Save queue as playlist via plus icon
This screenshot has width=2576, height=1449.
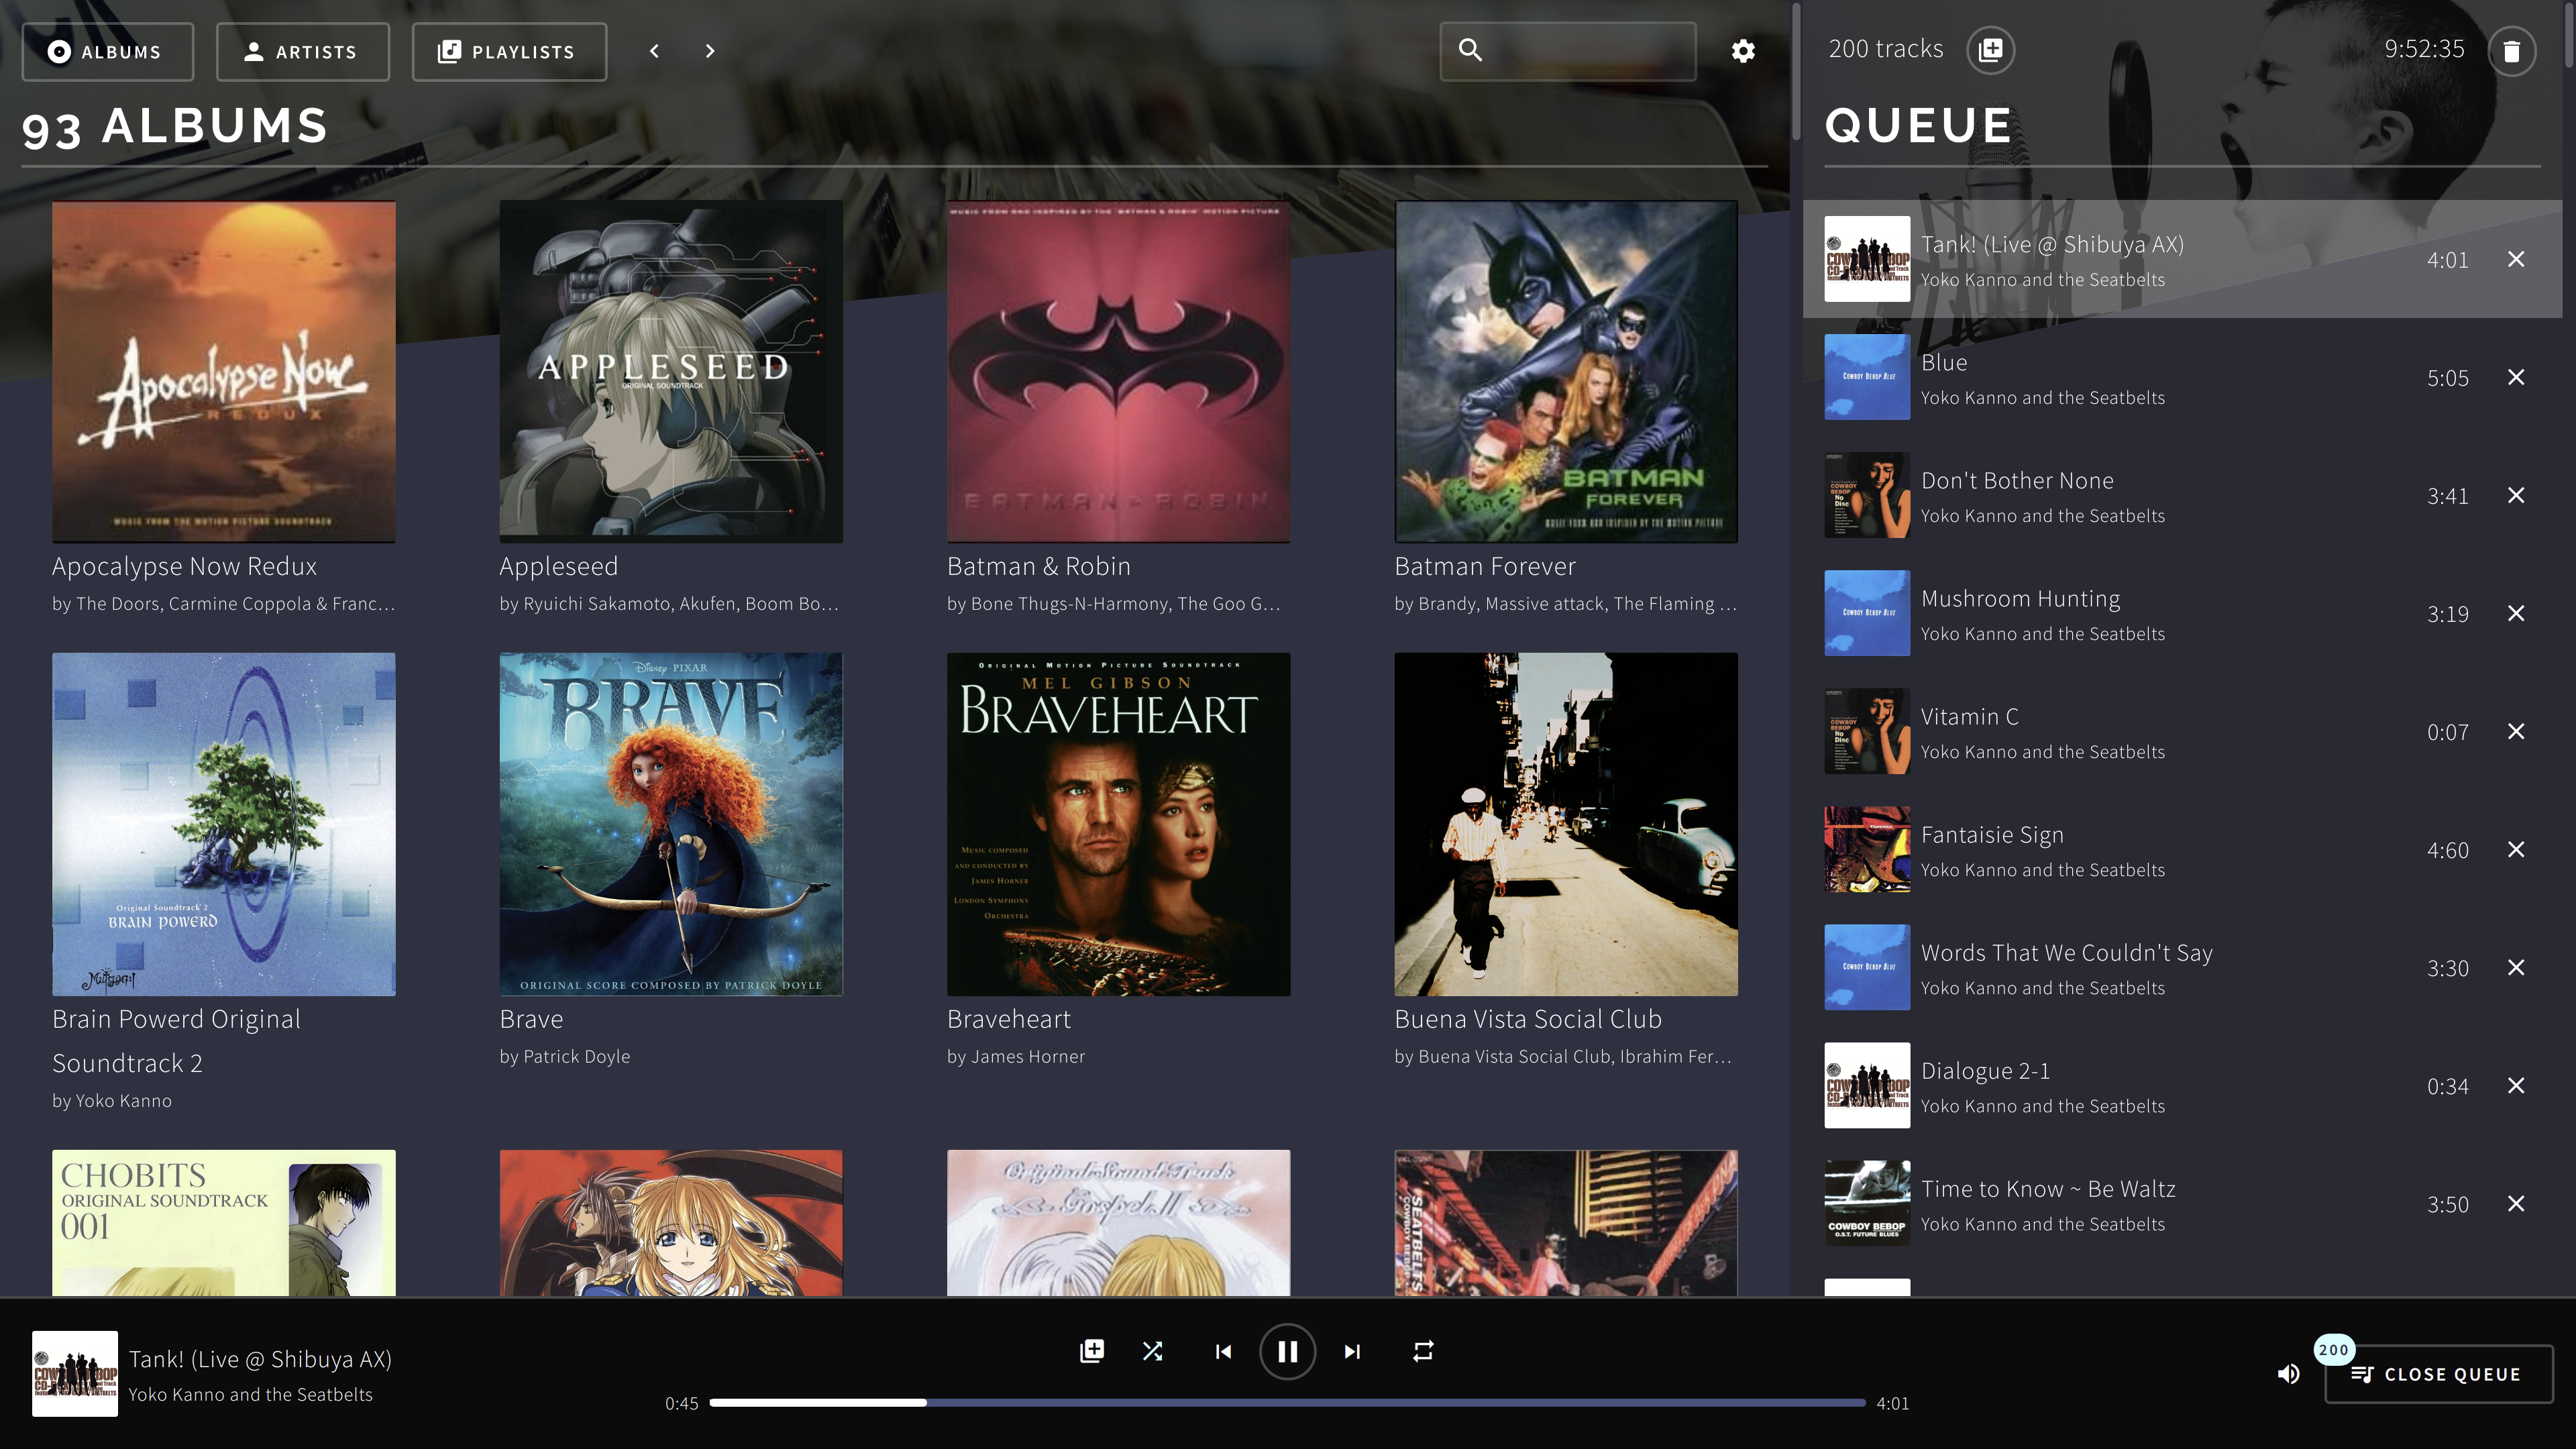[x=1989, y=49]
